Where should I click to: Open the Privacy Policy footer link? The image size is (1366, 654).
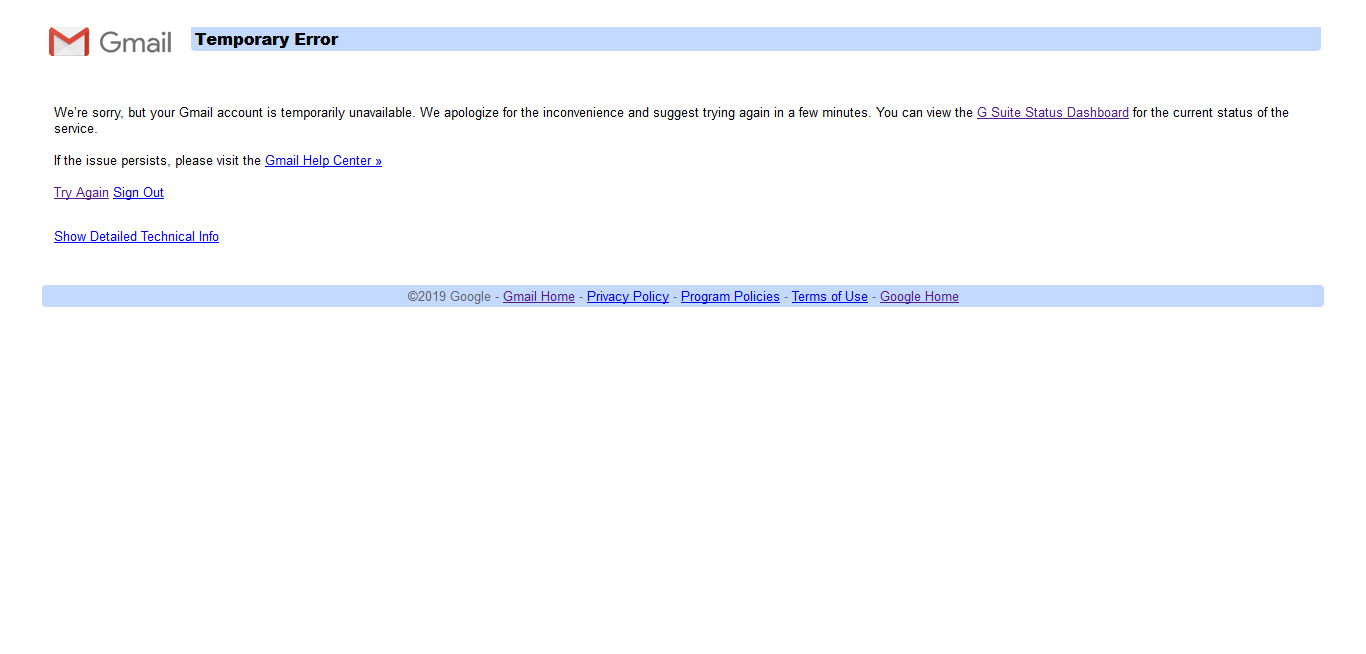coord(627,297)
